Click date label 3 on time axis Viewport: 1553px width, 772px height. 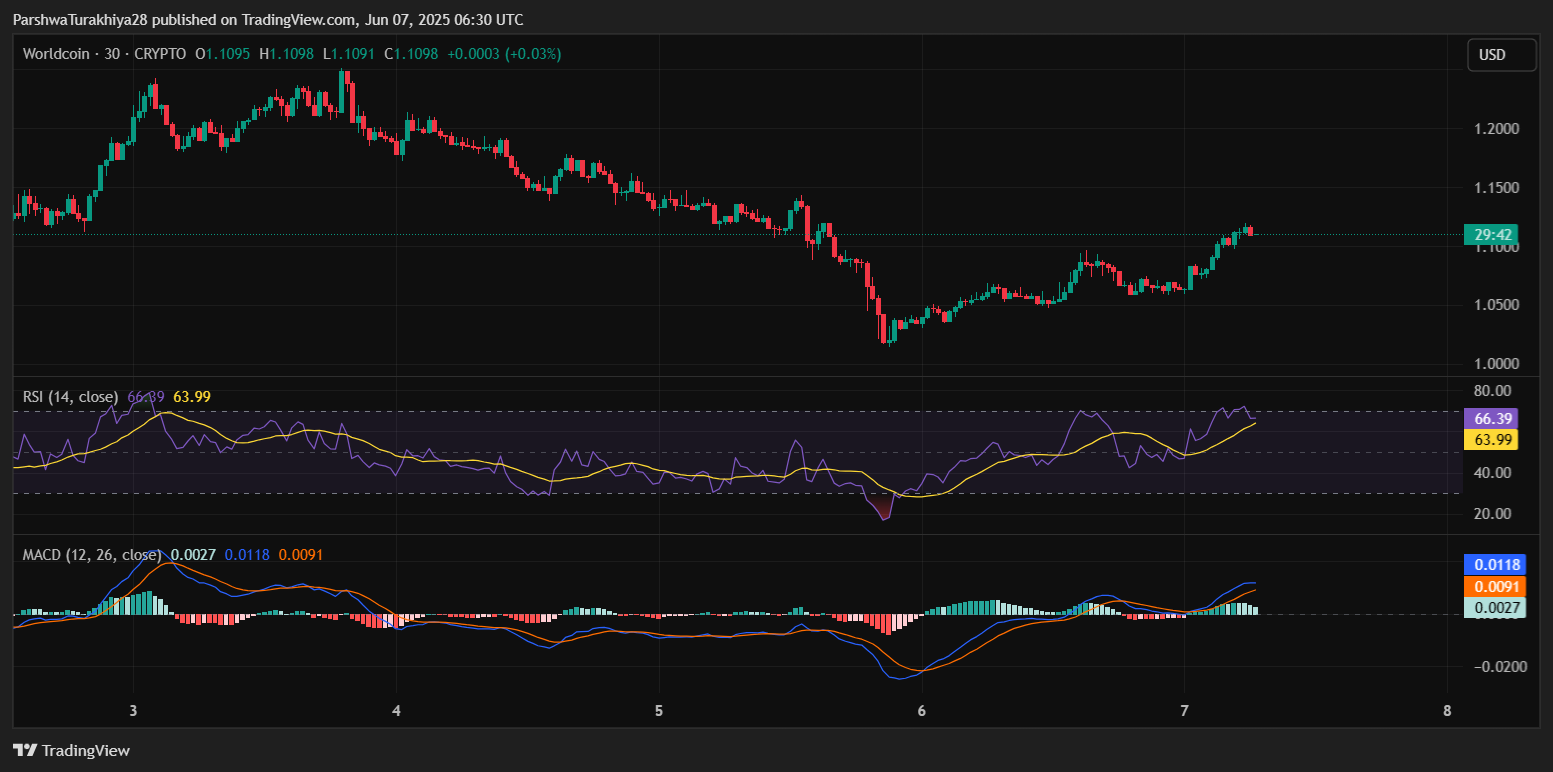[x=133, y=711]
